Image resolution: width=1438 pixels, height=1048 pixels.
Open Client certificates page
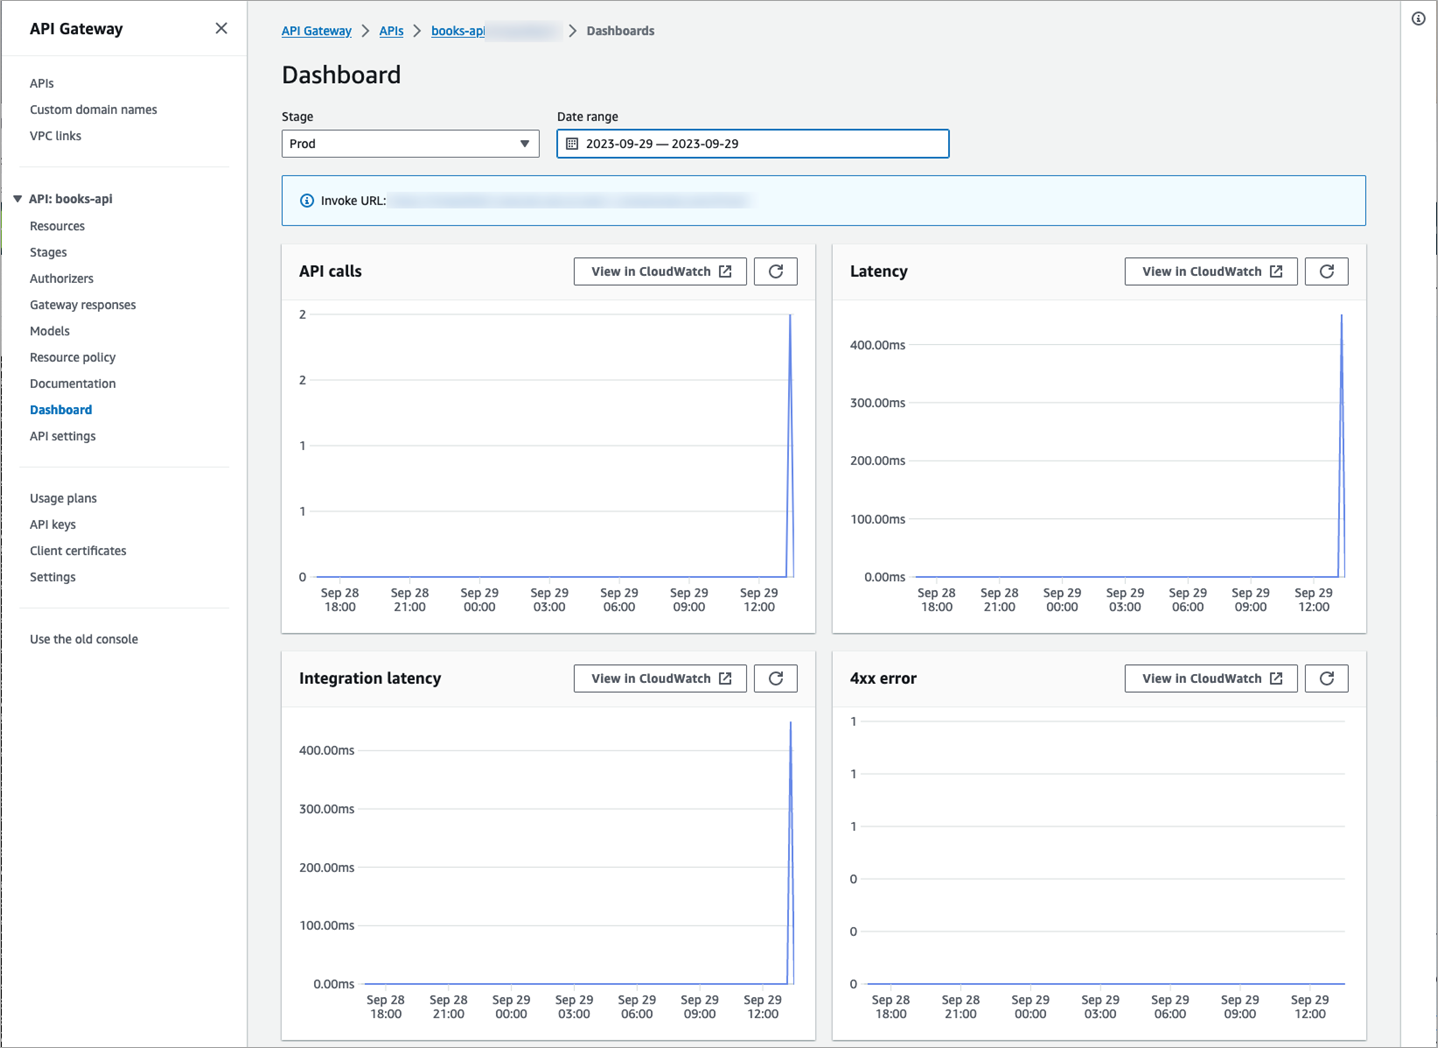coord(78,551)
